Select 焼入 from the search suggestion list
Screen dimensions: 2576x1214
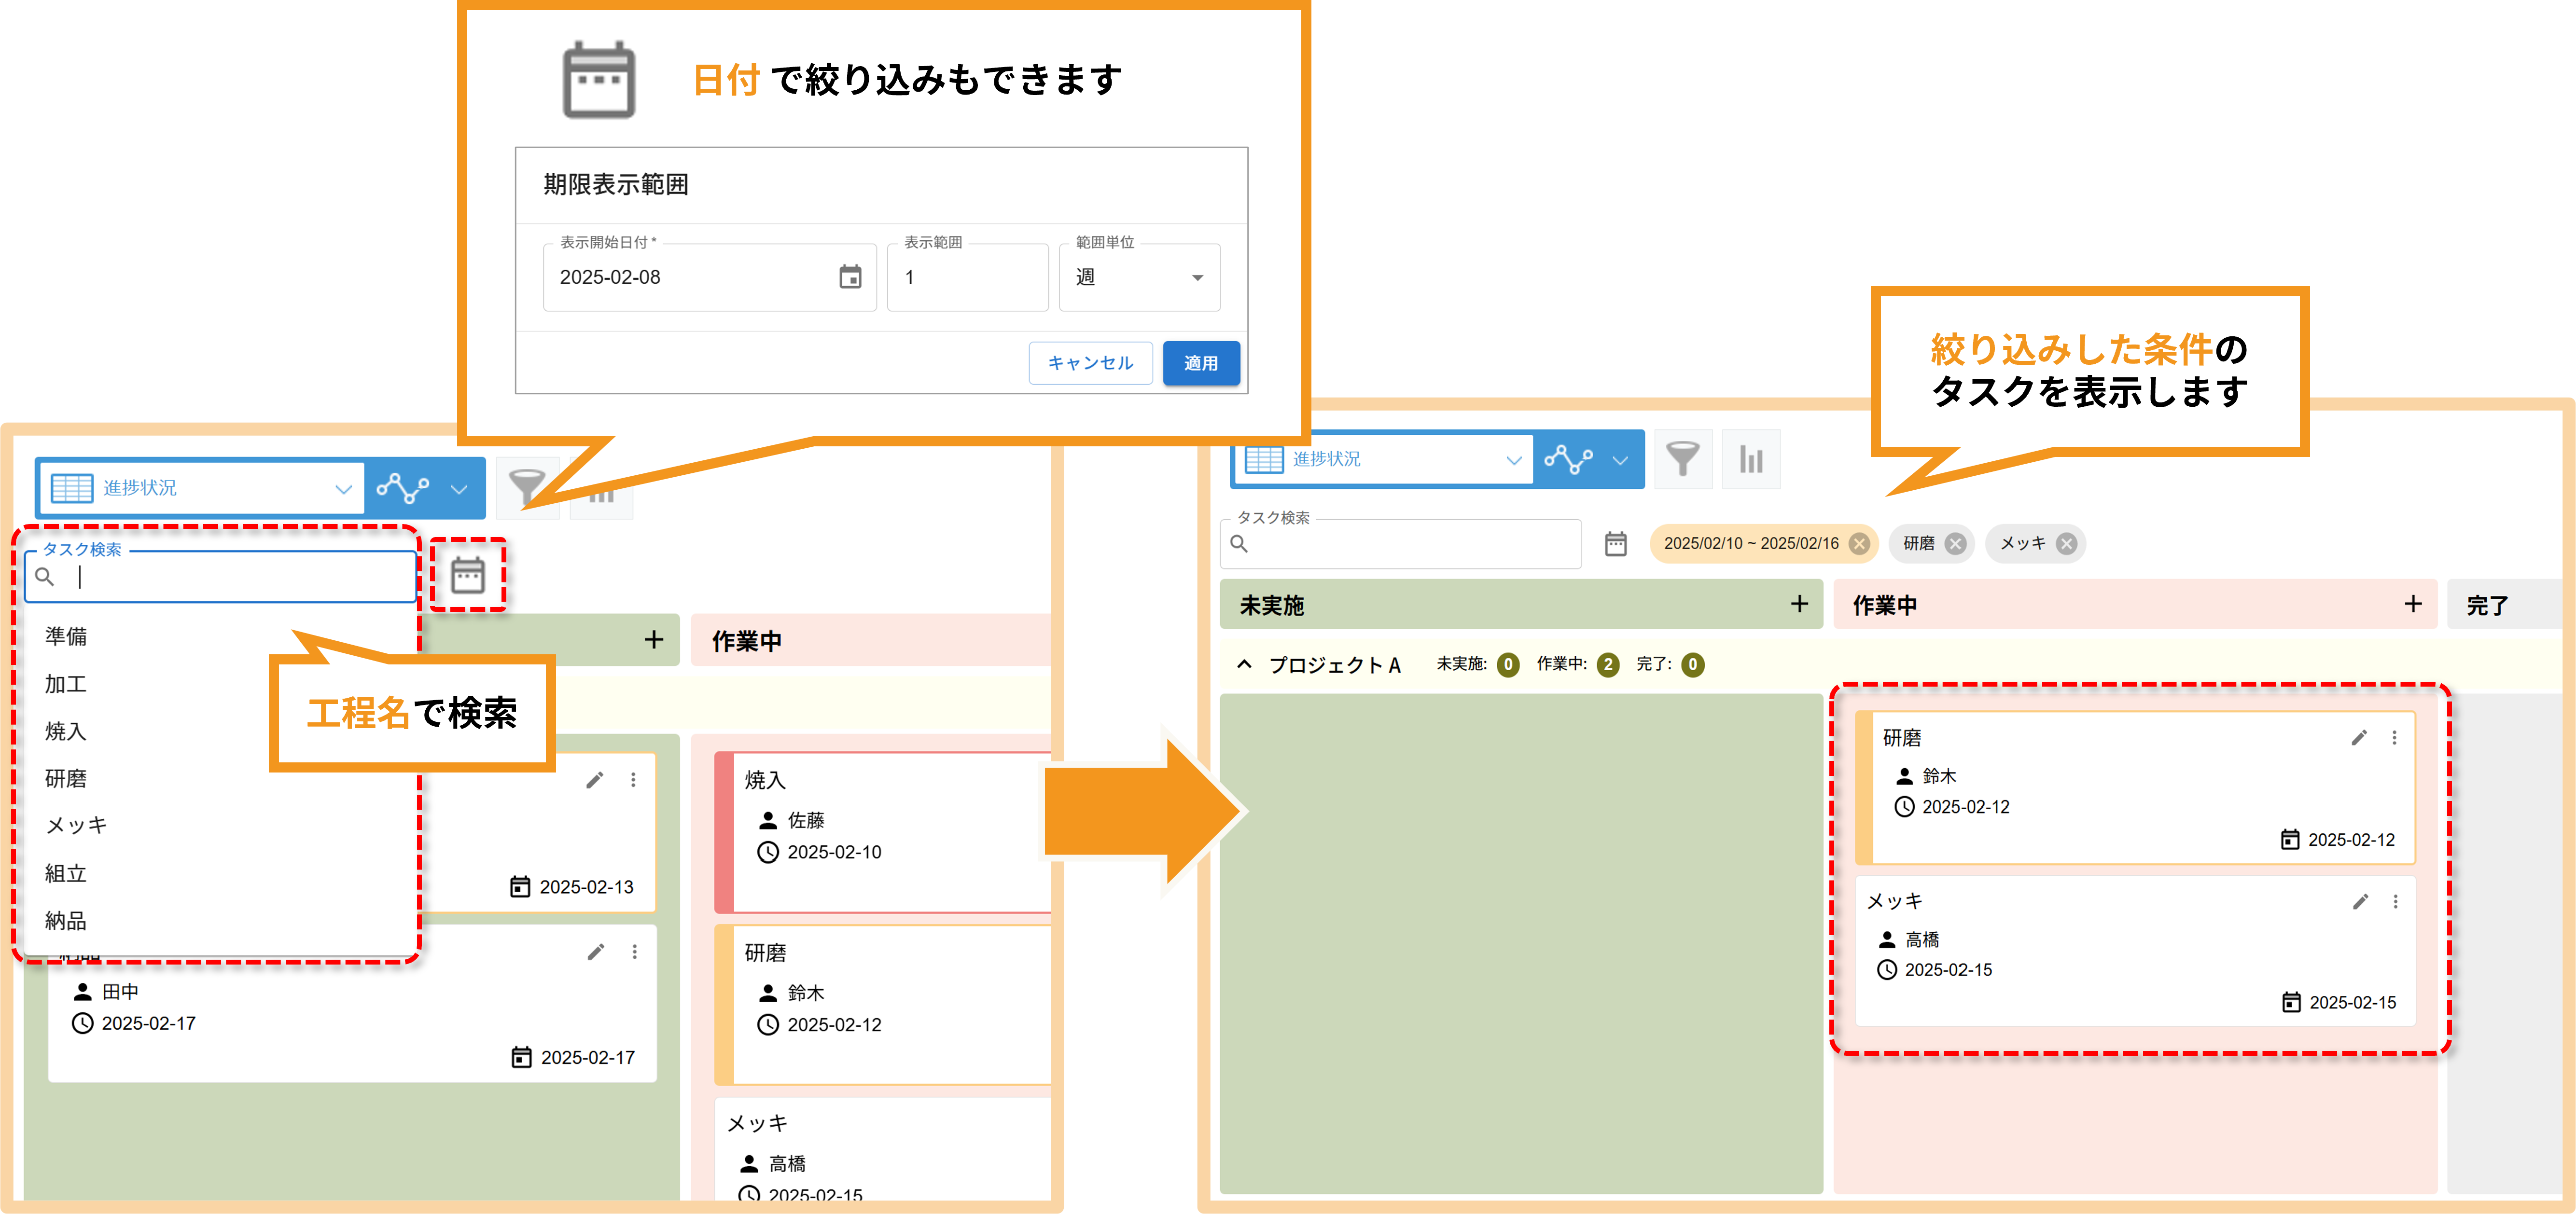66,731
